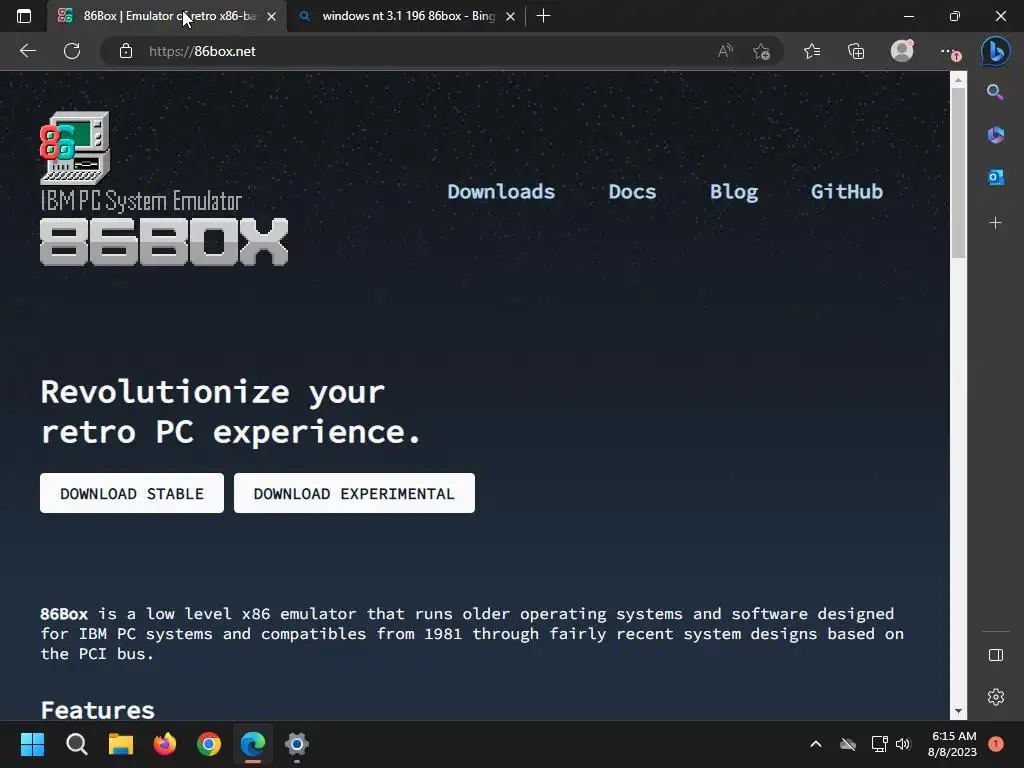Image resolution: width=1024 pixels, height=768 pixels.
Task: Launch Google Chrome from the taskbar
Action: point(209,744)
